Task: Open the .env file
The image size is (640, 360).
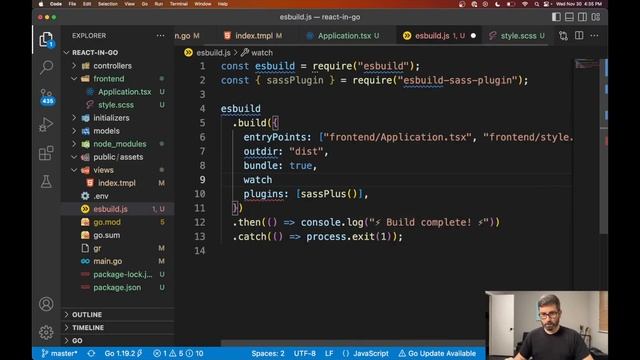Action: point(101,196)
